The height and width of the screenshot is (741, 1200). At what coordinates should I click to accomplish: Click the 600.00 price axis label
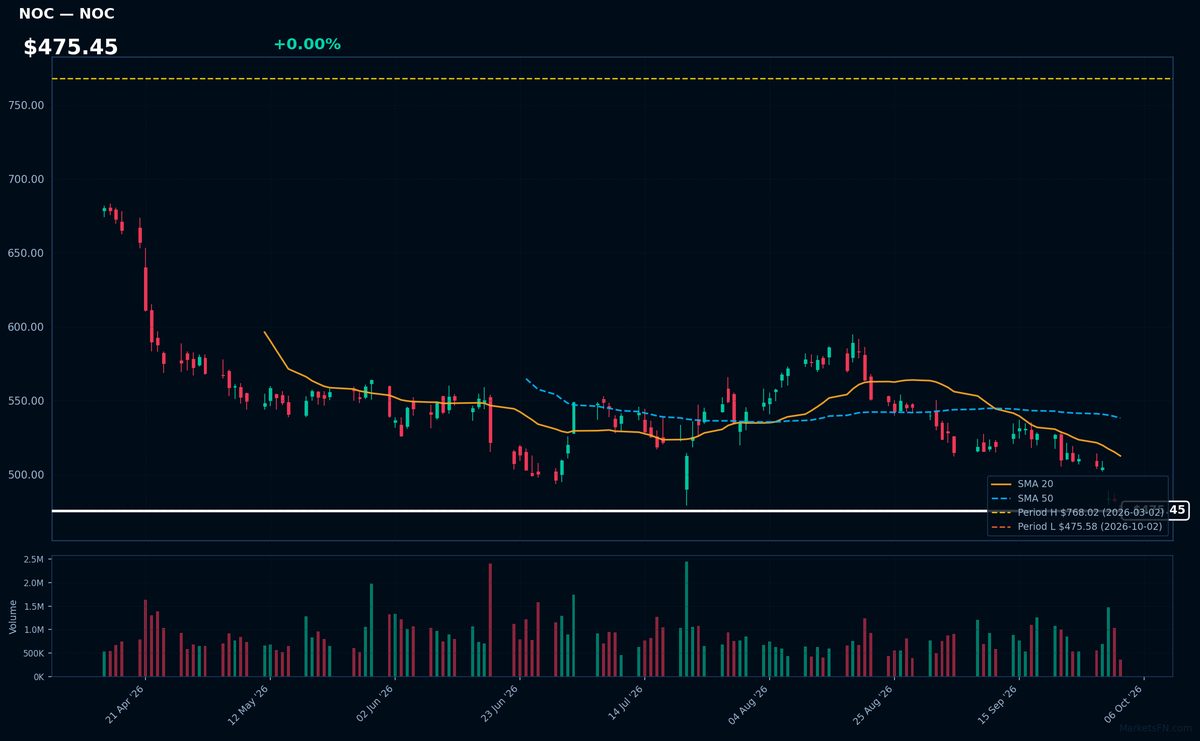pyautogui.click(x=26, y=327)
